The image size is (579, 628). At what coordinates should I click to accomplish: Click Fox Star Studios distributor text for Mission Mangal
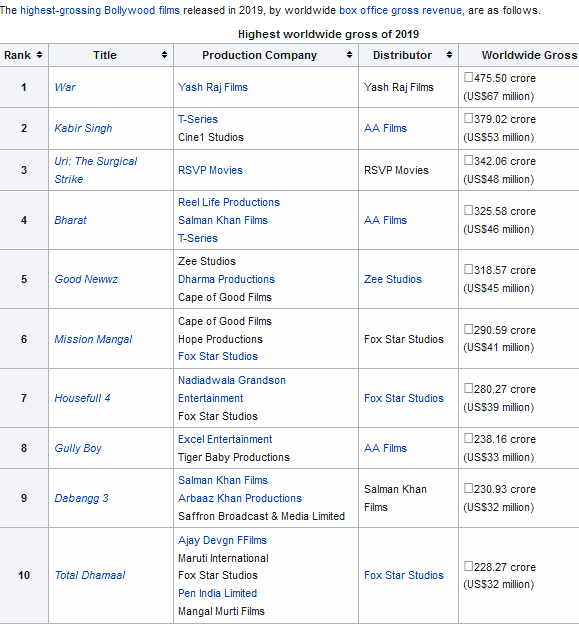404,339
